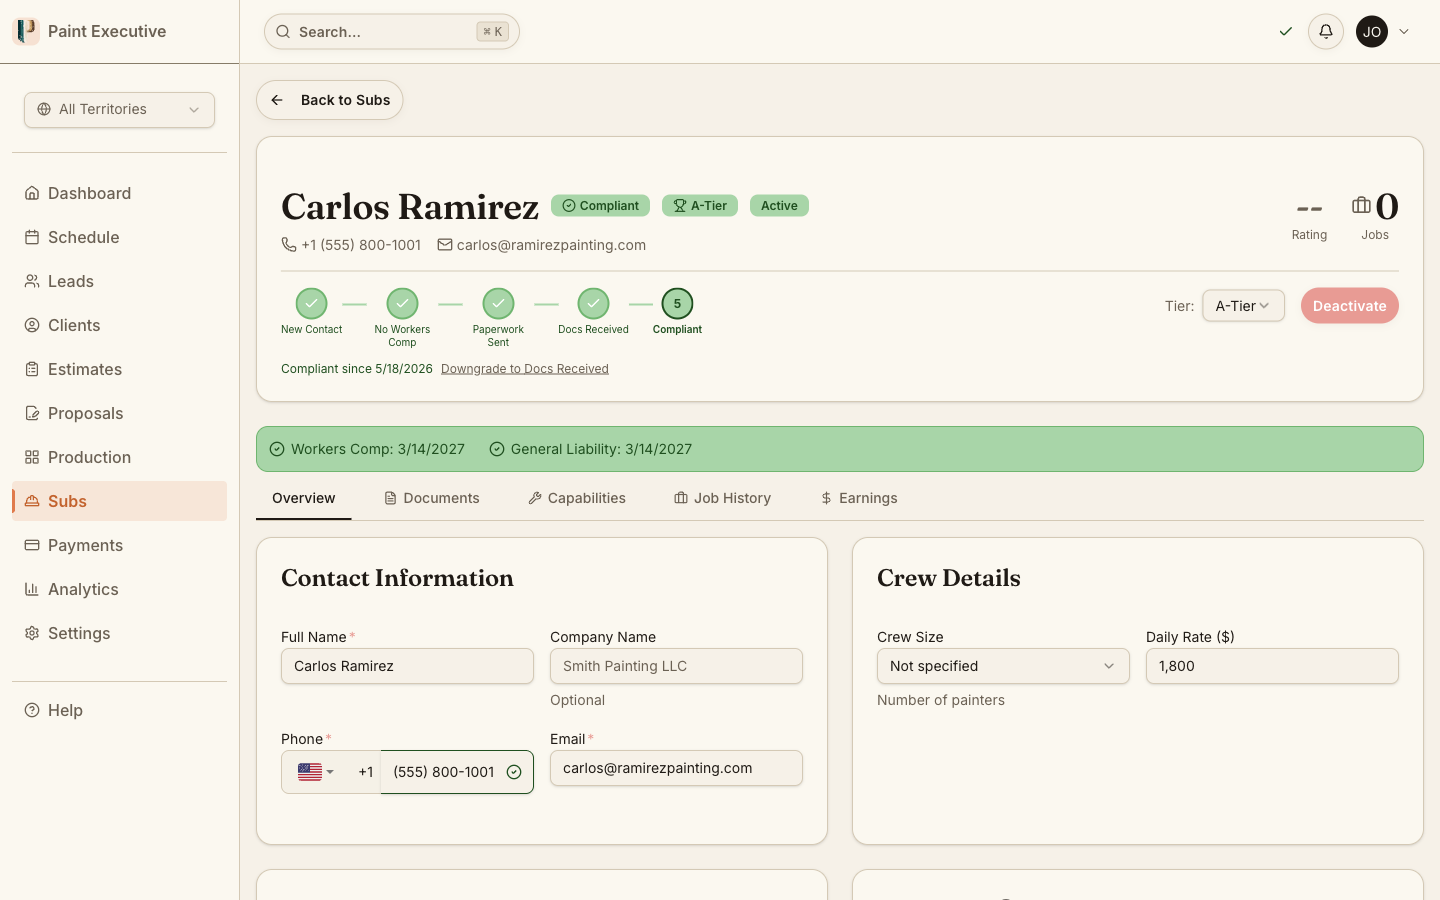The height and width of the screenshot is (900, 1440).
Task: Click the Daily Rate input field
Action: 1272,666
